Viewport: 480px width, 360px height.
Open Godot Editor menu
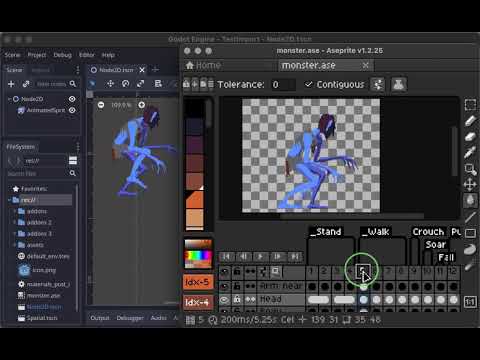tap(87, 55)
